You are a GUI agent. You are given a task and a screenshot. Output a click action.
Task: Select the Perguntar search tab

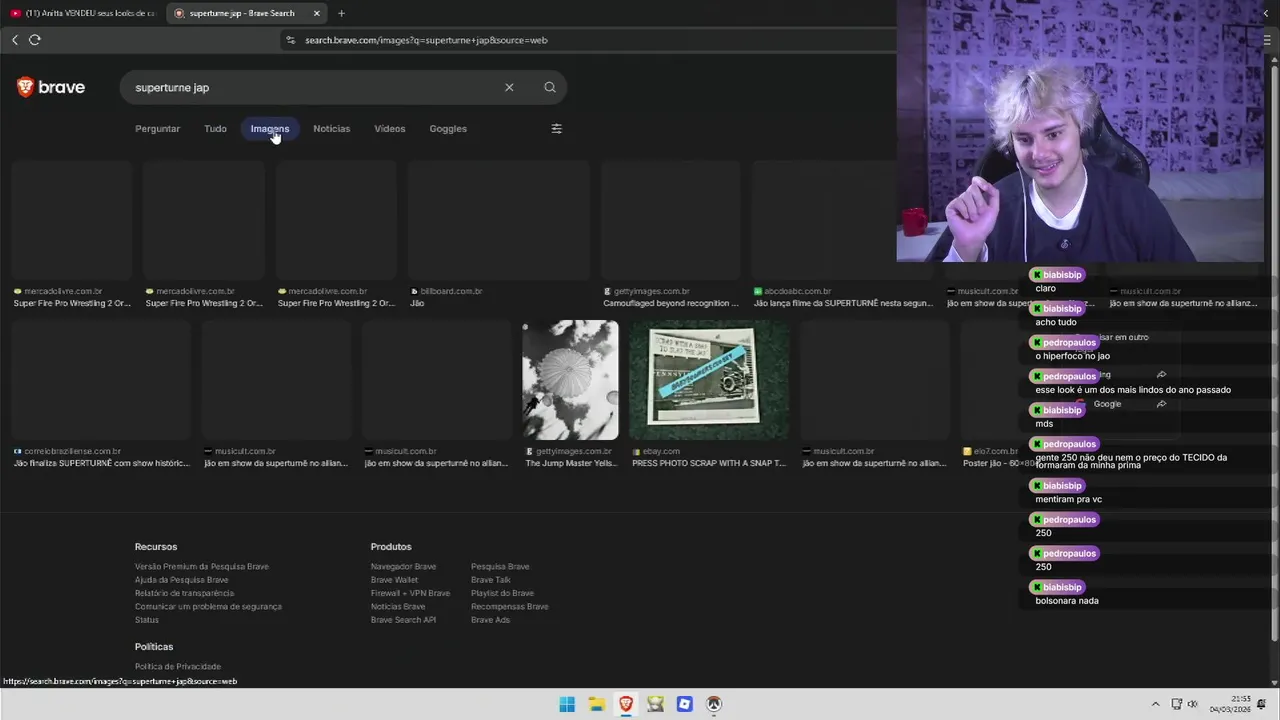tap(157, 128)
